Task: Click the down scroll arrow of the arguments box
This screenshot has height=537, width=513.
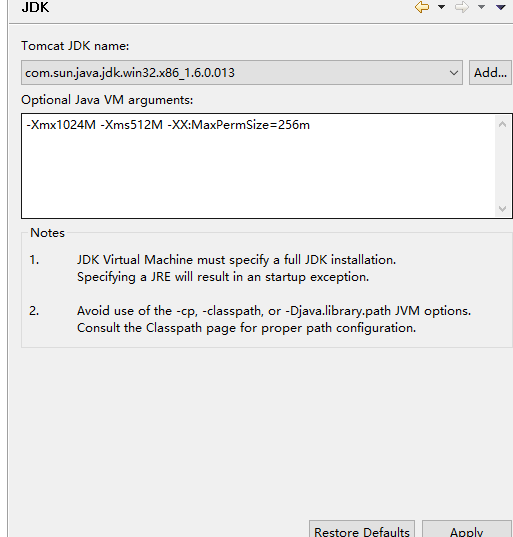Action: (x=502, y=209)
